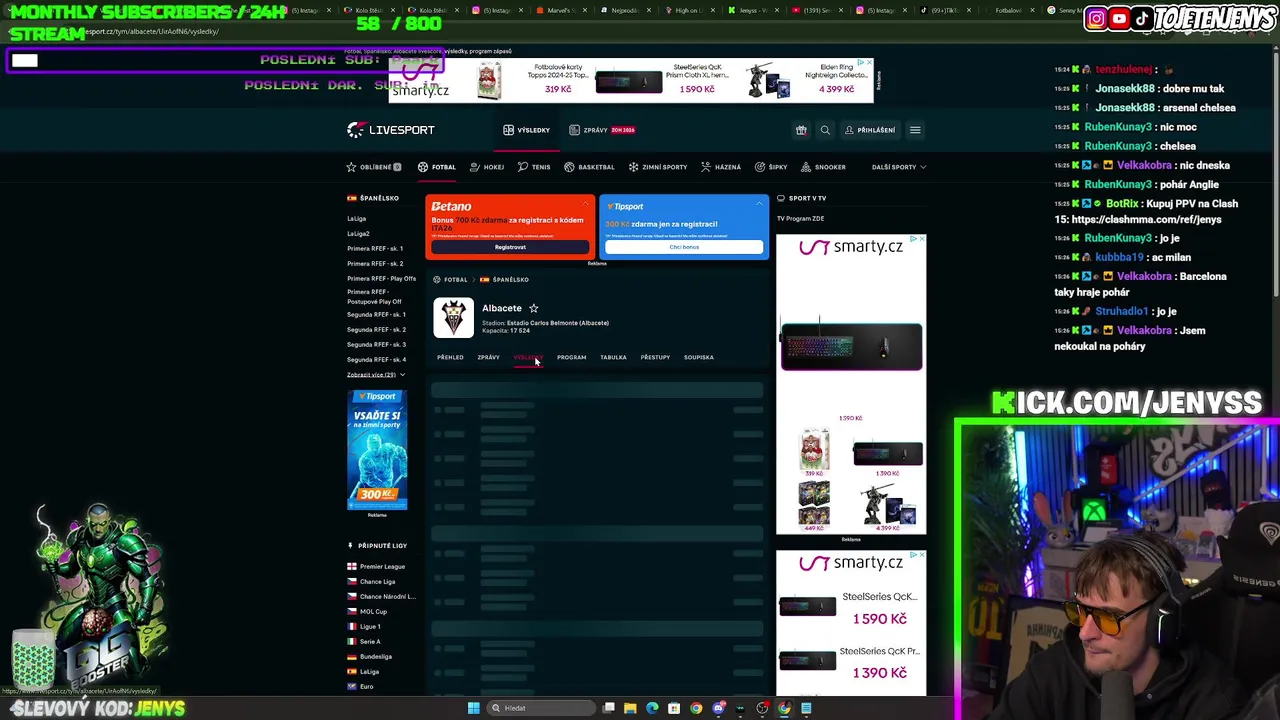Open TV Program ZDE link
1280x720 pixels.
pos(800,219)
